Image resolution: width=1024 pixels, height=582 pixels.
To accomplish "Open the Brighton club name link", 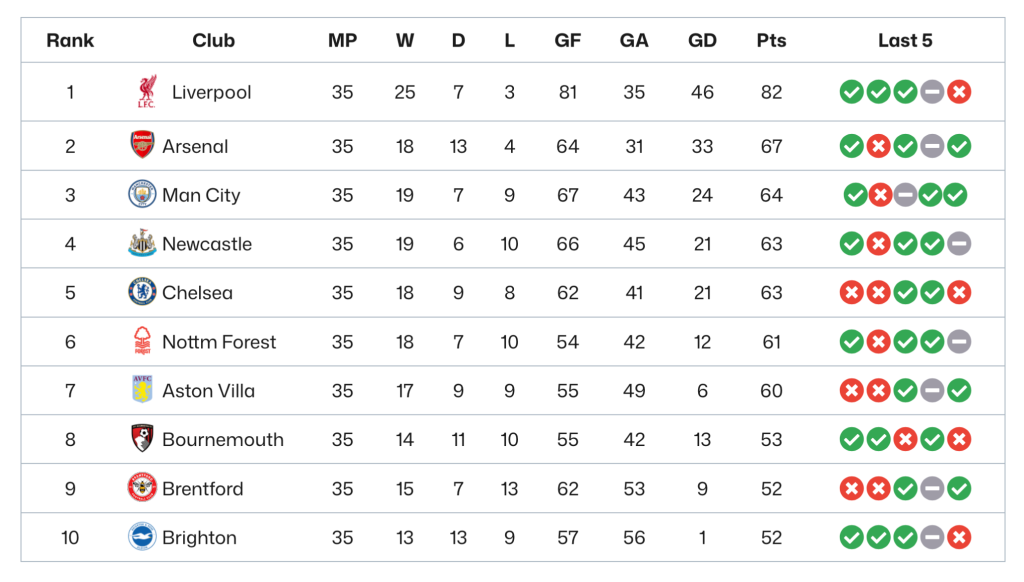I will click(x=199, y=538).
